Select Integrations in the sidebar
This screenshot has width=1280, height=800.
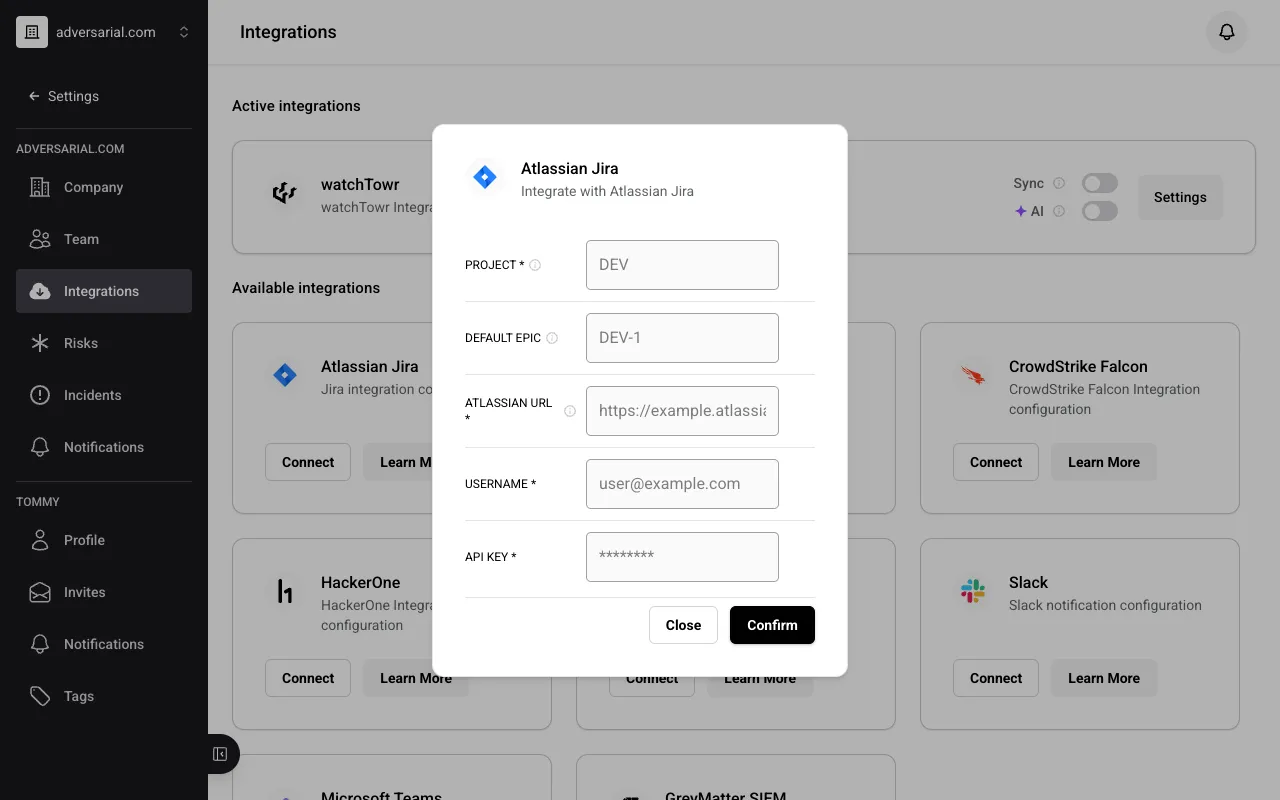[x=104, y=291]
